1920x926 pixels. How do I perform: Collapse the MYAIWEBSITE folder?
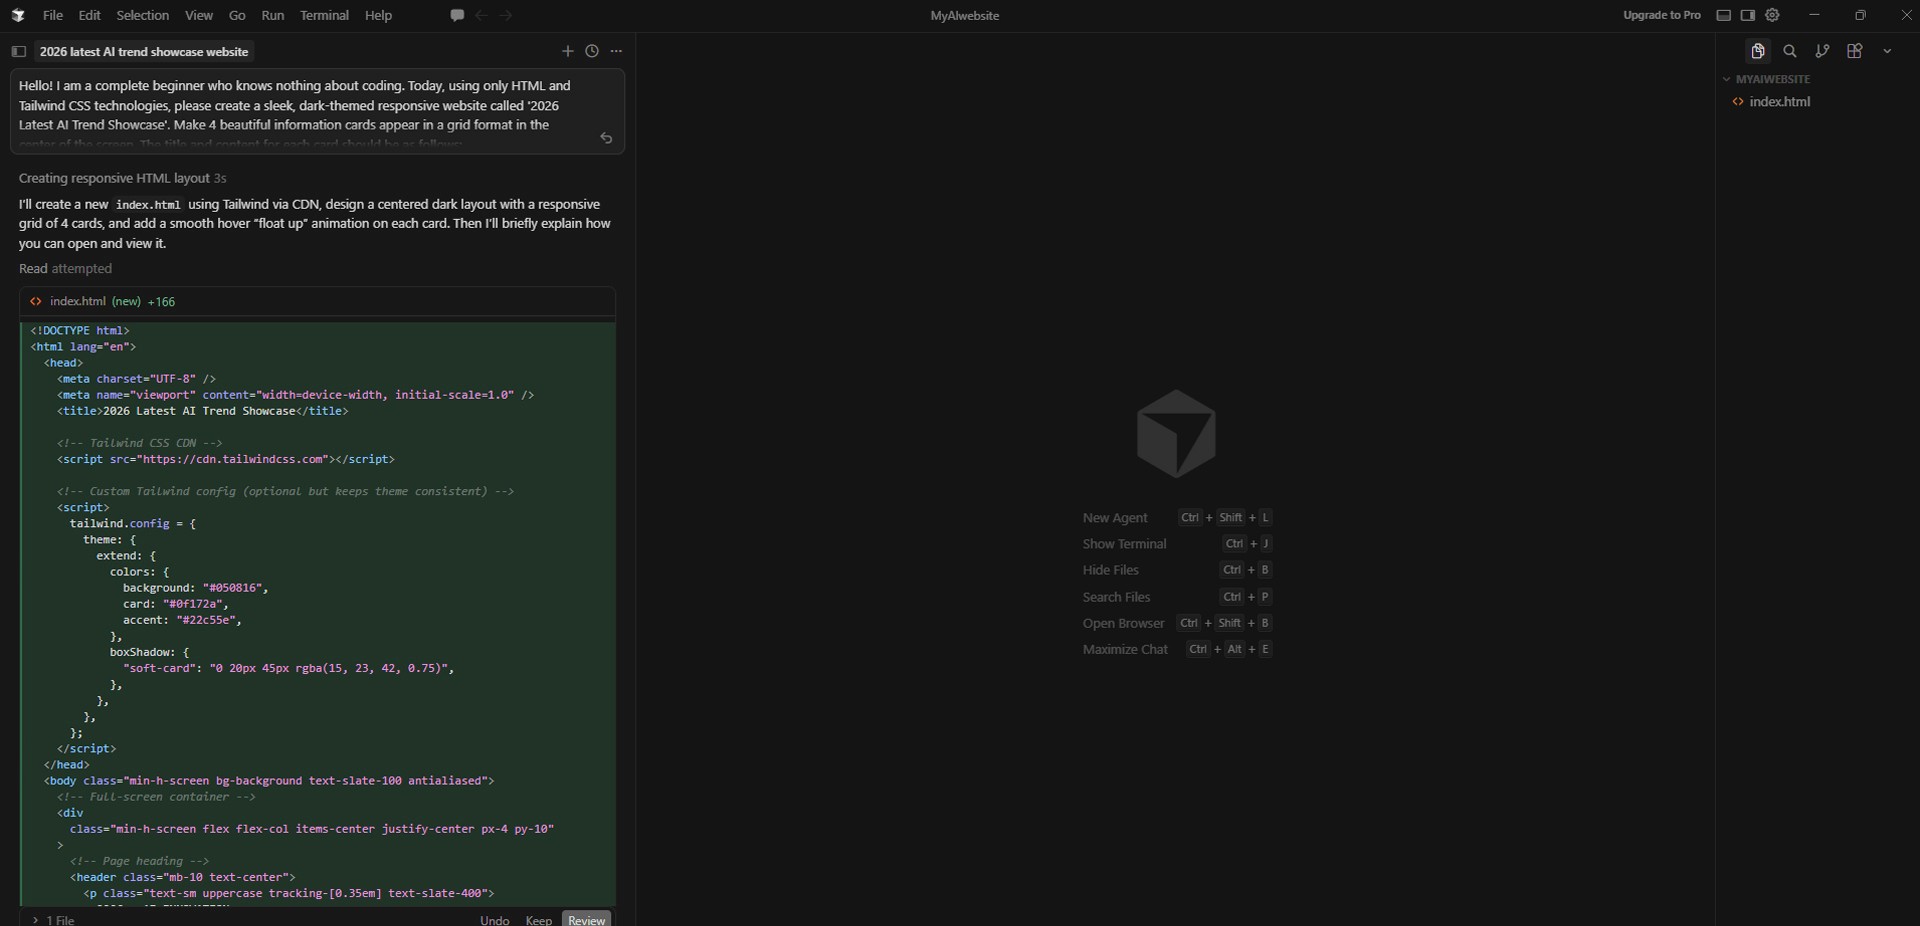[x=1773, y=79]
